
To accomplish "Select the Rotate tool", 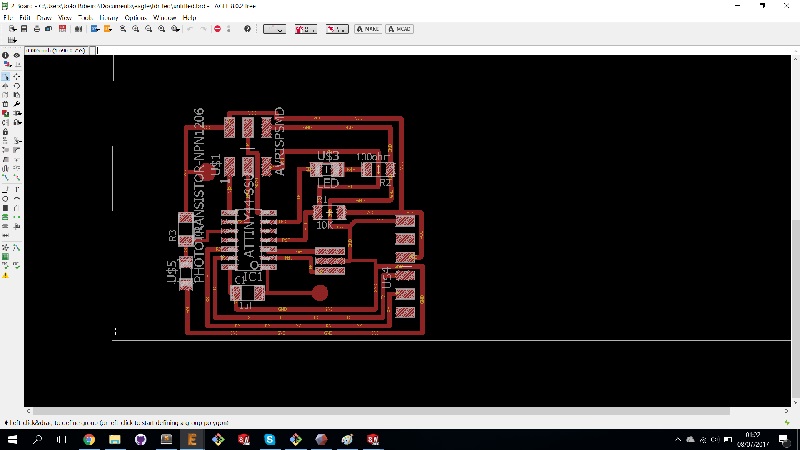I will point(16,86).
